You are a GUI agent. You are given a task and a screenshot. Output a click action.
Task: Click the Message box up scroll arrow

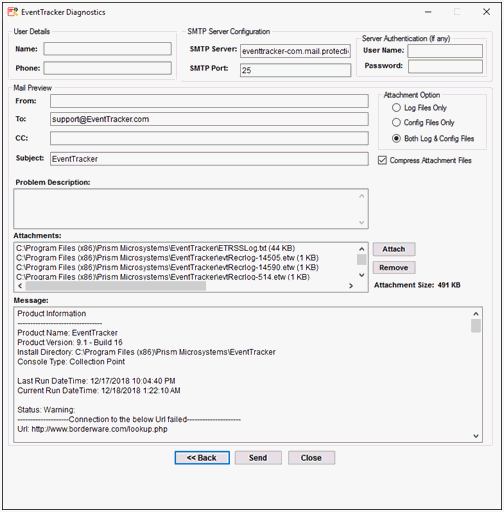(476, 314)
